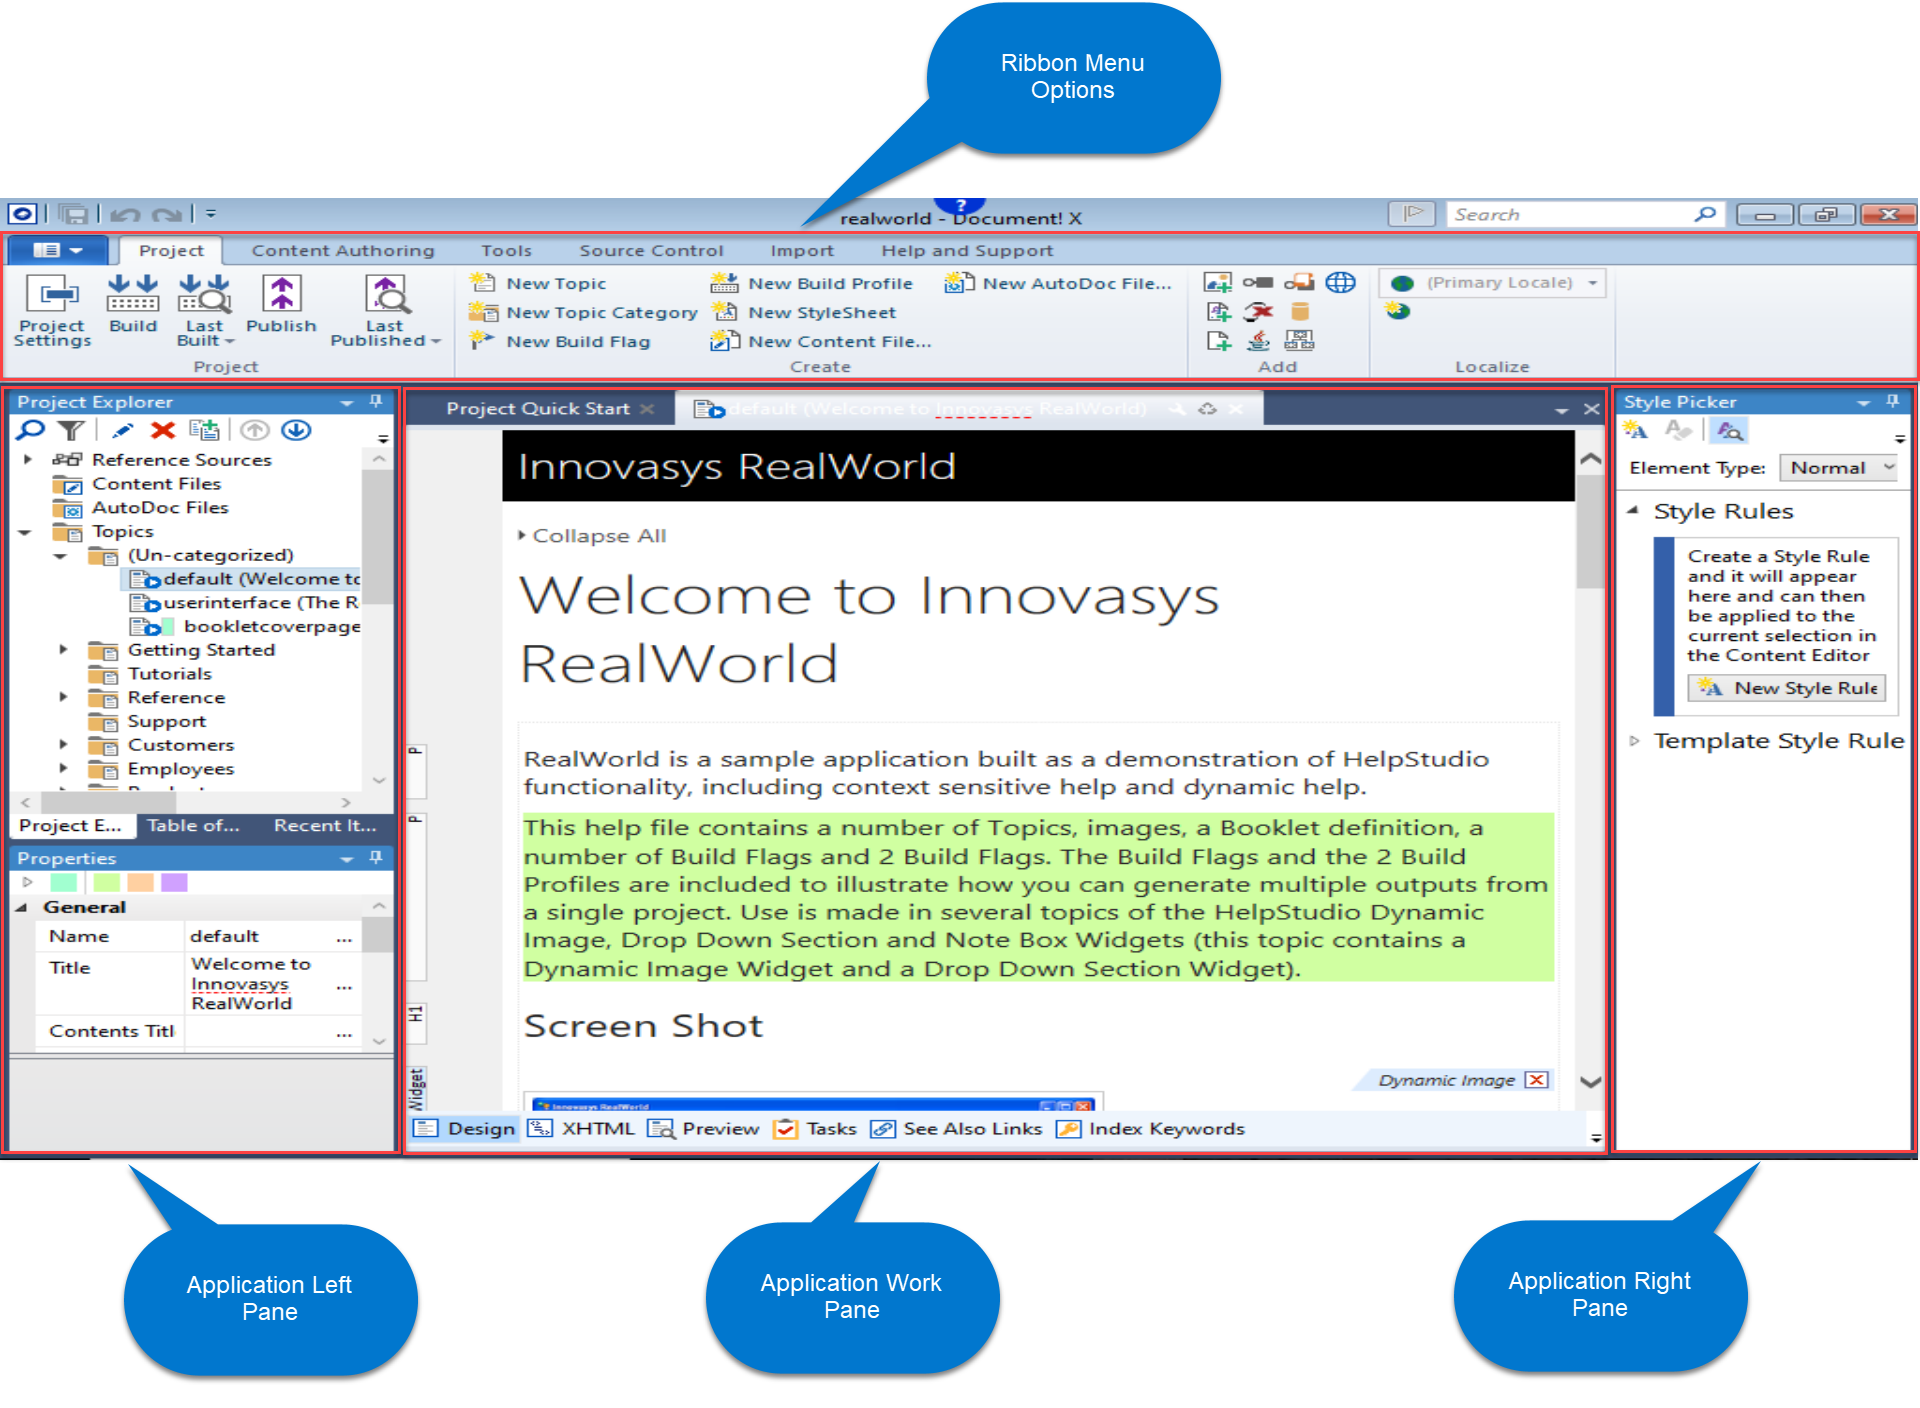
Task: Click the search magnifier in Project Explorer
Action: [31, 430]
